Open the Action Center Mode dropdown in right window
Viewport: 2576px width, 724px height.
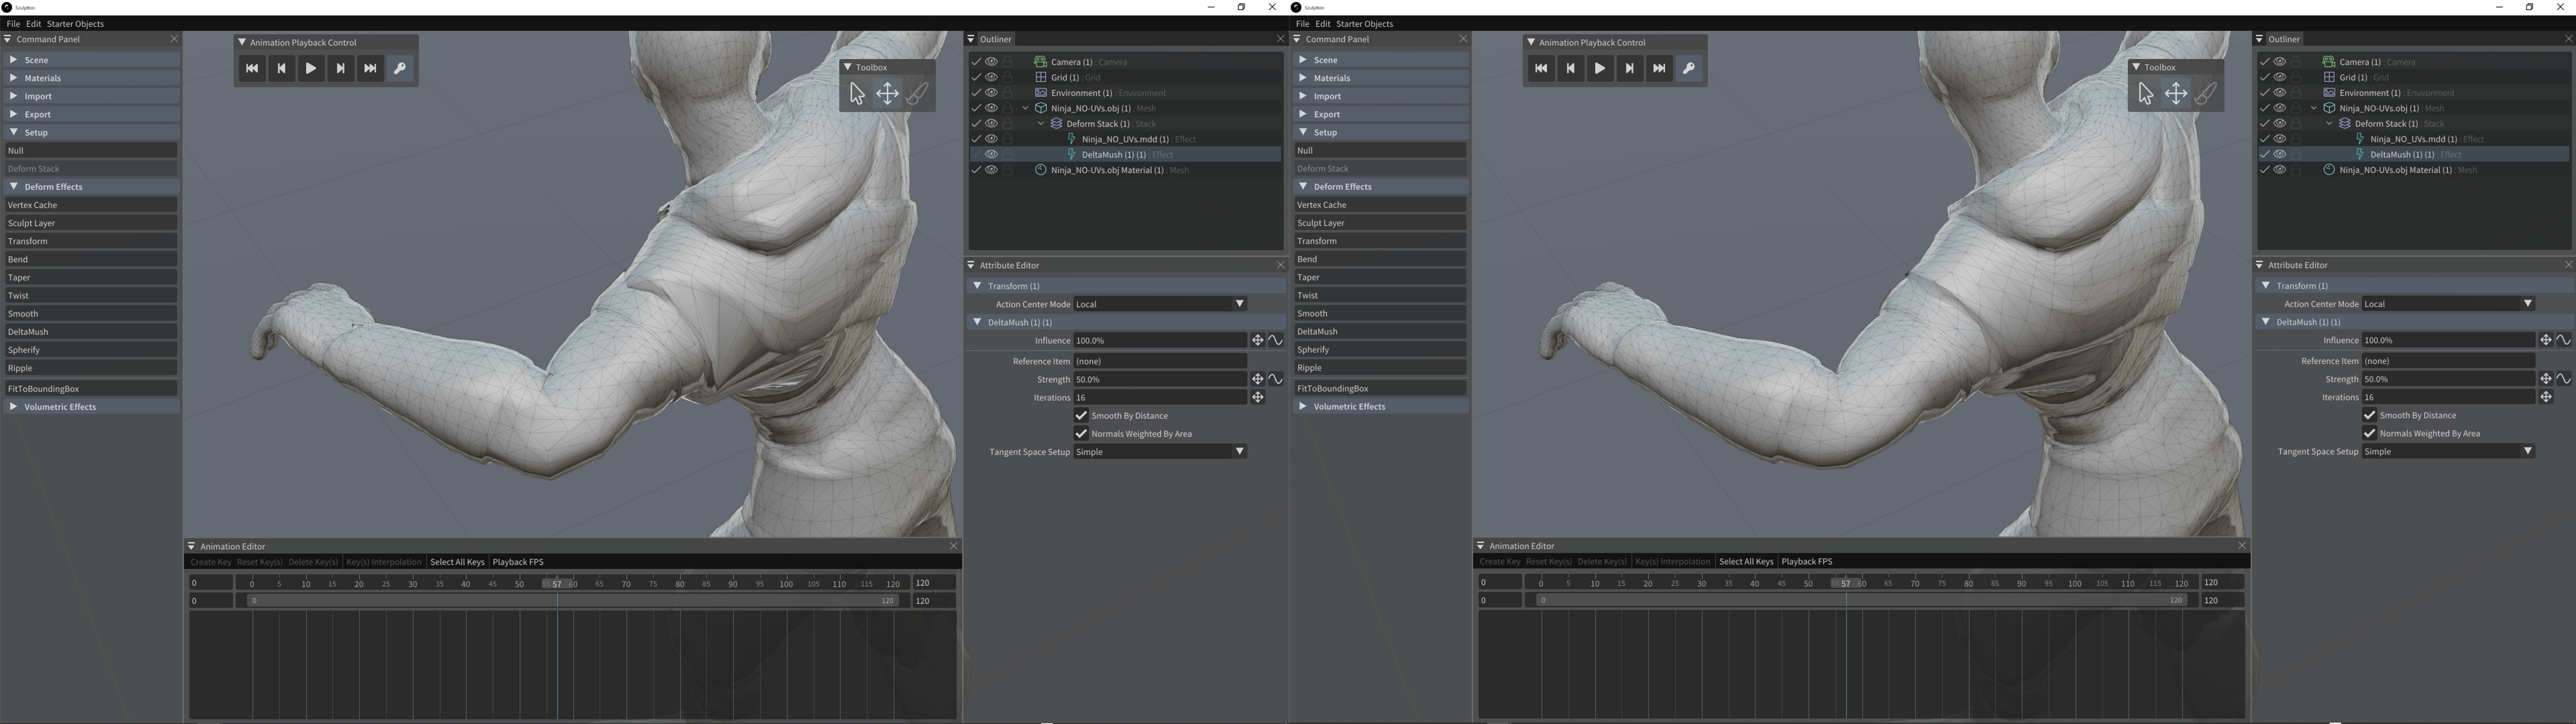2448,304
